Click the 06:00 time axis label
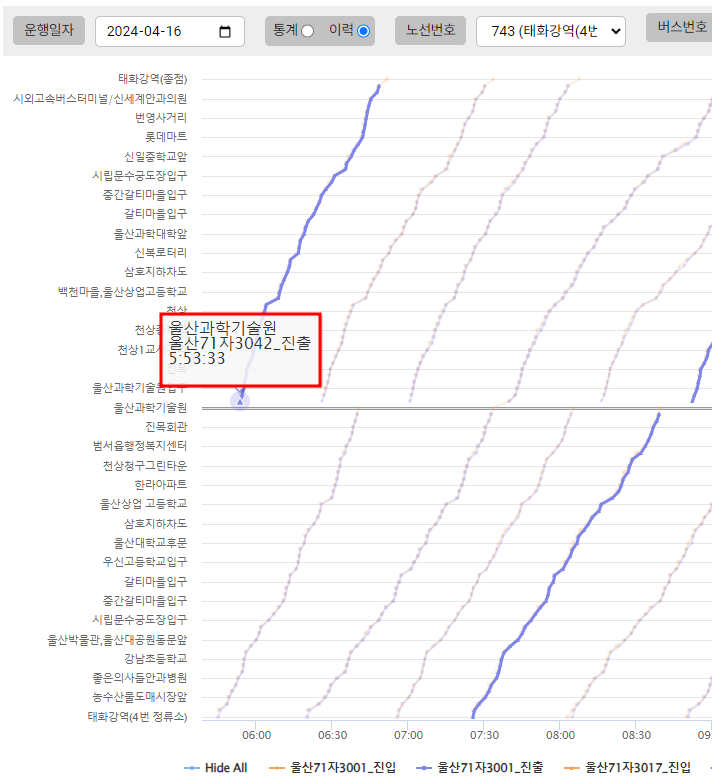Image resolution: width=712 pixels, height=781 pixels. pos(256,734)
